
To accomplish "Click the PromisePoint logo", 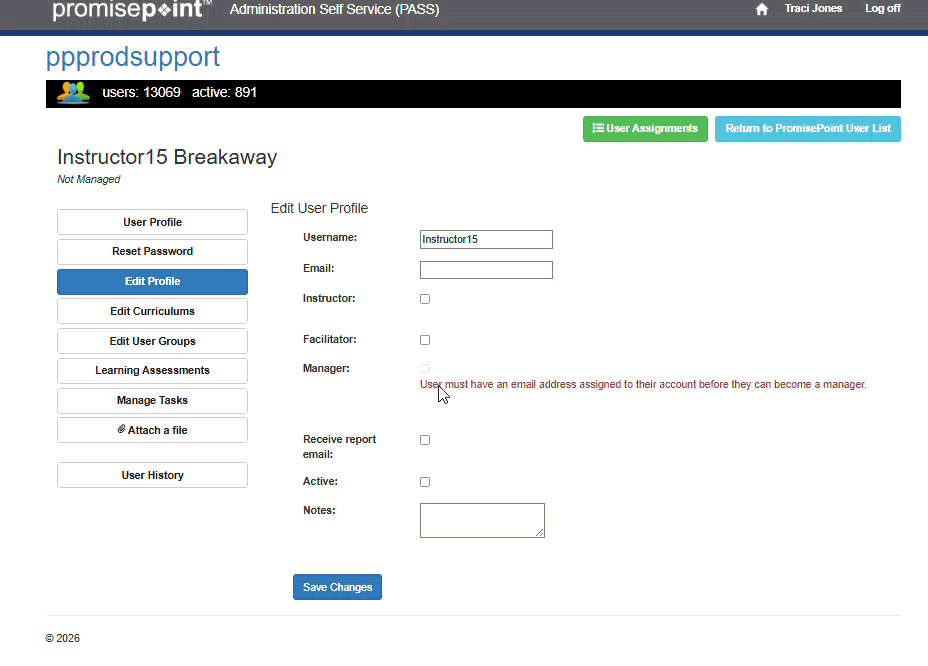I will coord(131,10).
